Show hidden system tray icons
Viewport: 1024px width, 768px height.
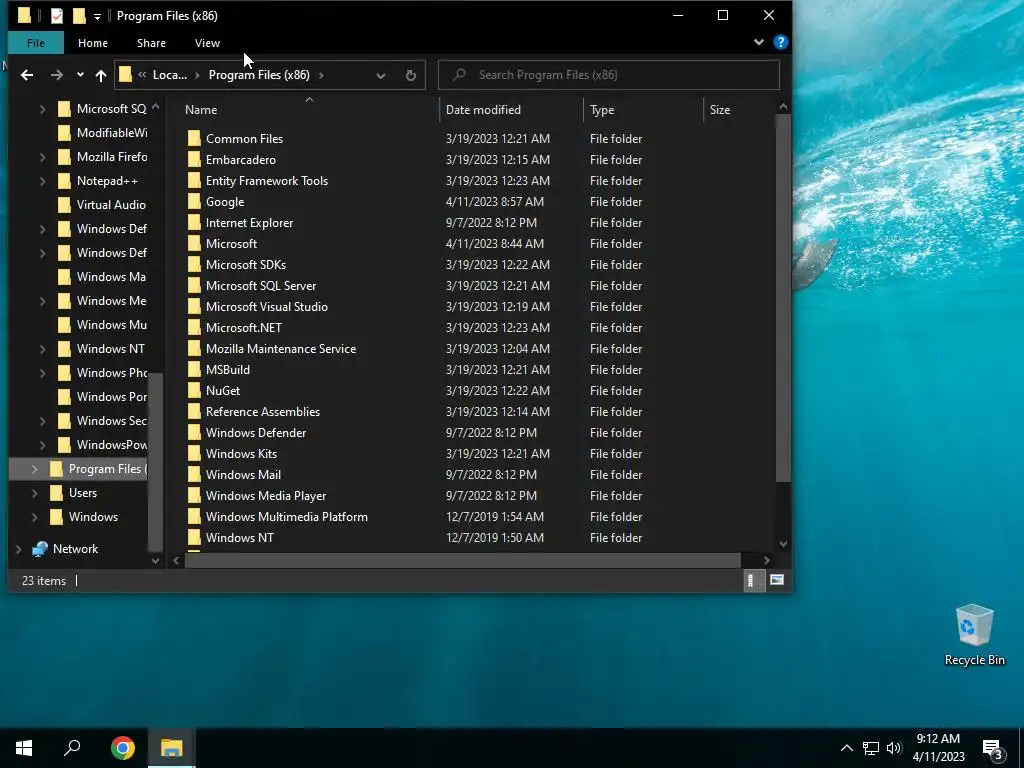846,748
